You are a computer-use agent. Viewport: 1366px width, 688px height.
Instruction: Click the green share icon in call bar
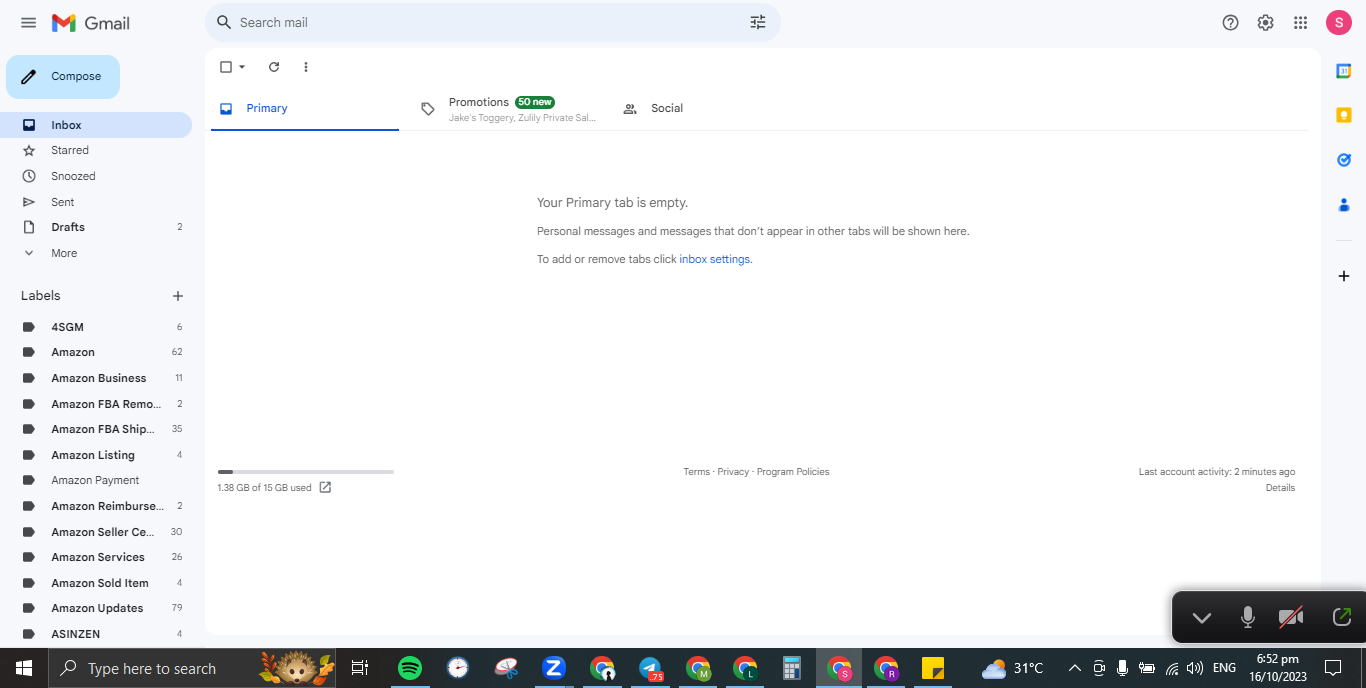click(1342, 618)
